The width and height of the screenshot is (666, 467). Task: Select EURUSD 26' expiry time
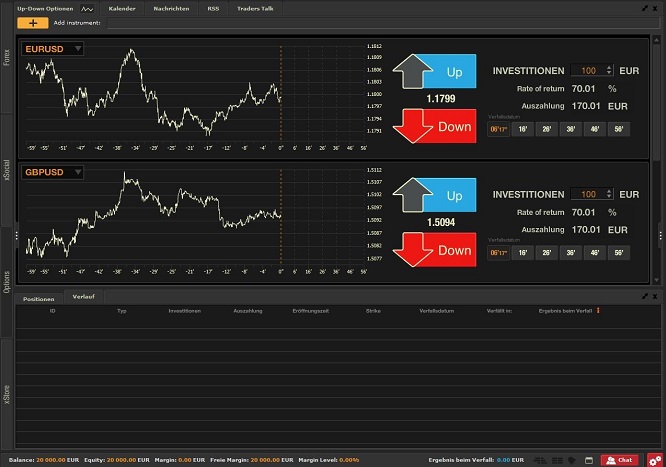[x=547, y=129]
